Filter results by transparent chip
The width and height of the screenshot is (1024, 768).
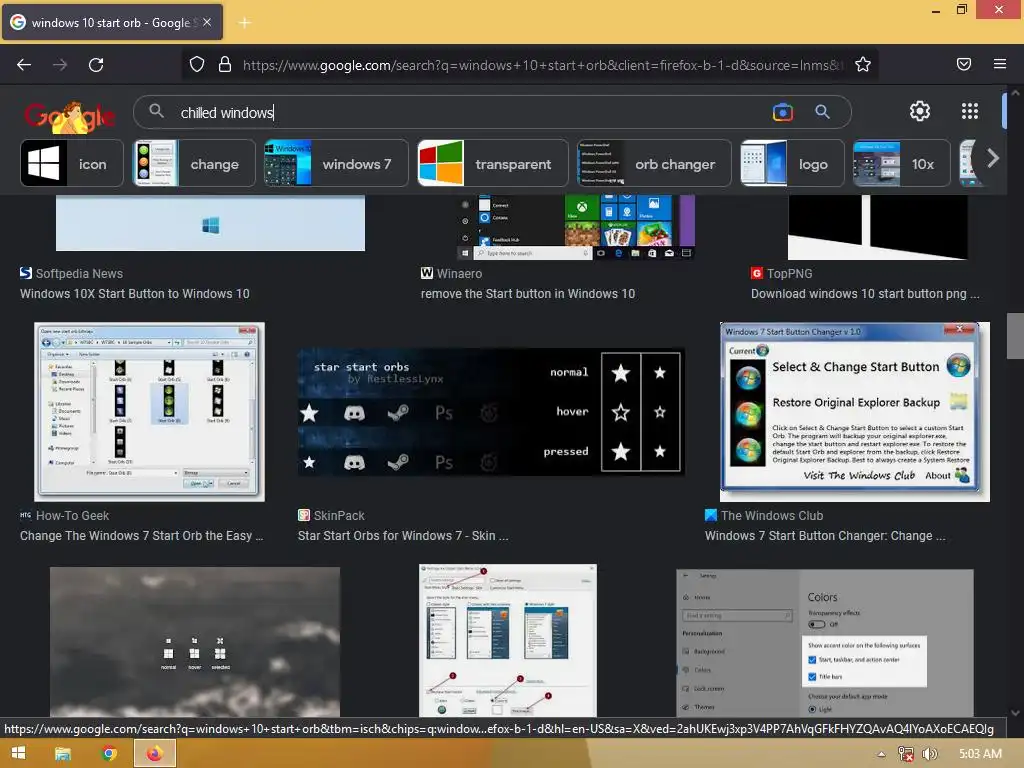click(x=492, y=163)
